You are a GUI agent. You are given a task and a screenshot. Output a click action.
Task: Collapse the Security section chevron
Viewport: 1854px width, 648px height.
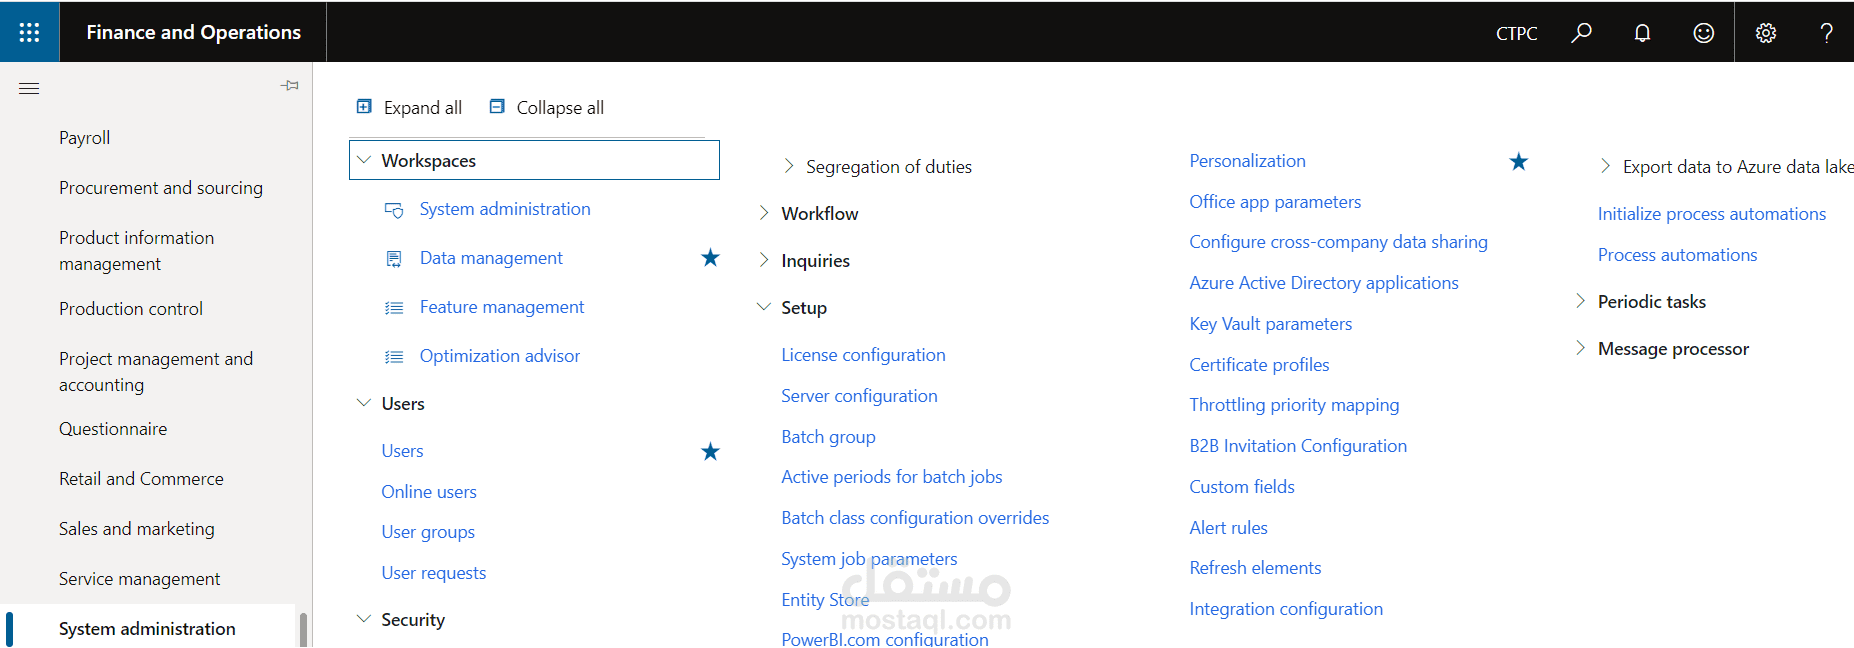(364, 619)
